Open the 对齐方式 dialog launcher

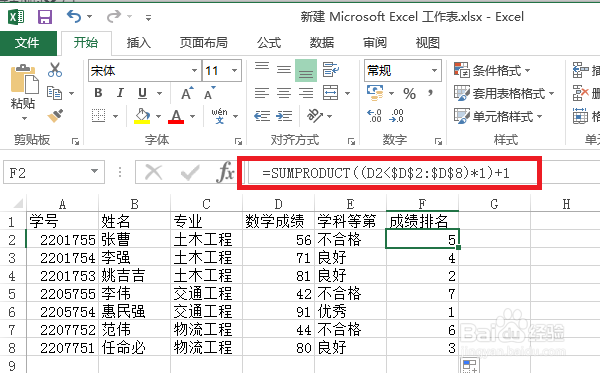[351, 142]
